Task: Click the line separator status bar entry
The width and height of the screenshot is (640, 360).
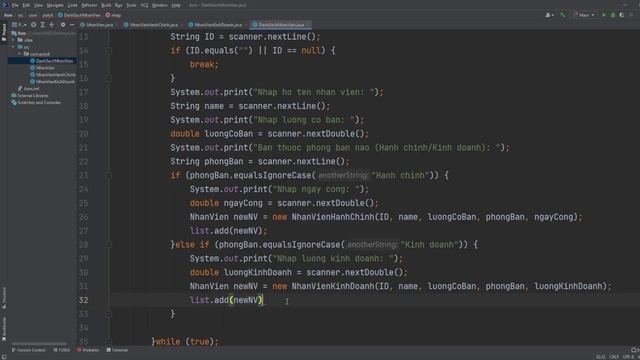Action: click(614, 357)
